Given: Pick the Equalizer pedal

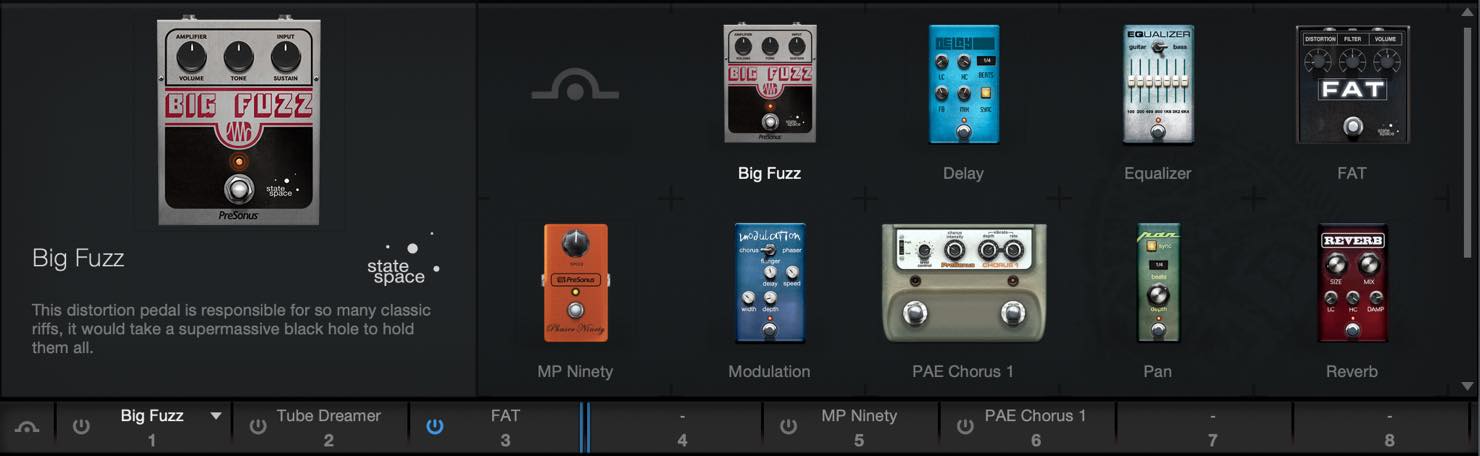Looking at the screenshot, I should pyautogui.click(x=1158, y=84).
